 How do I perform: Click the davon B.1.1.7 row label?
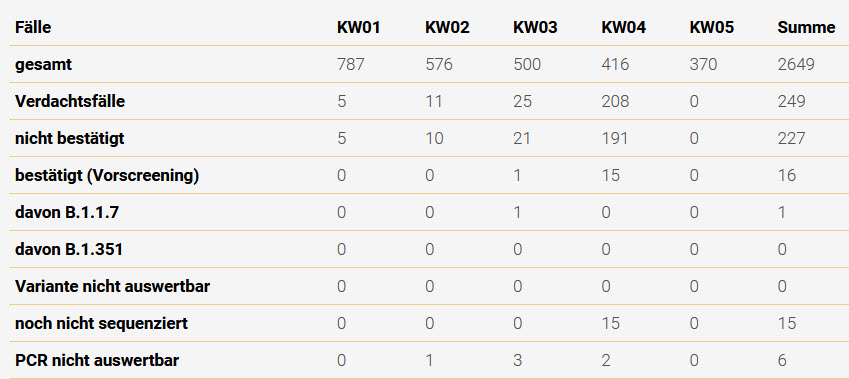click(x=67, y=212)
